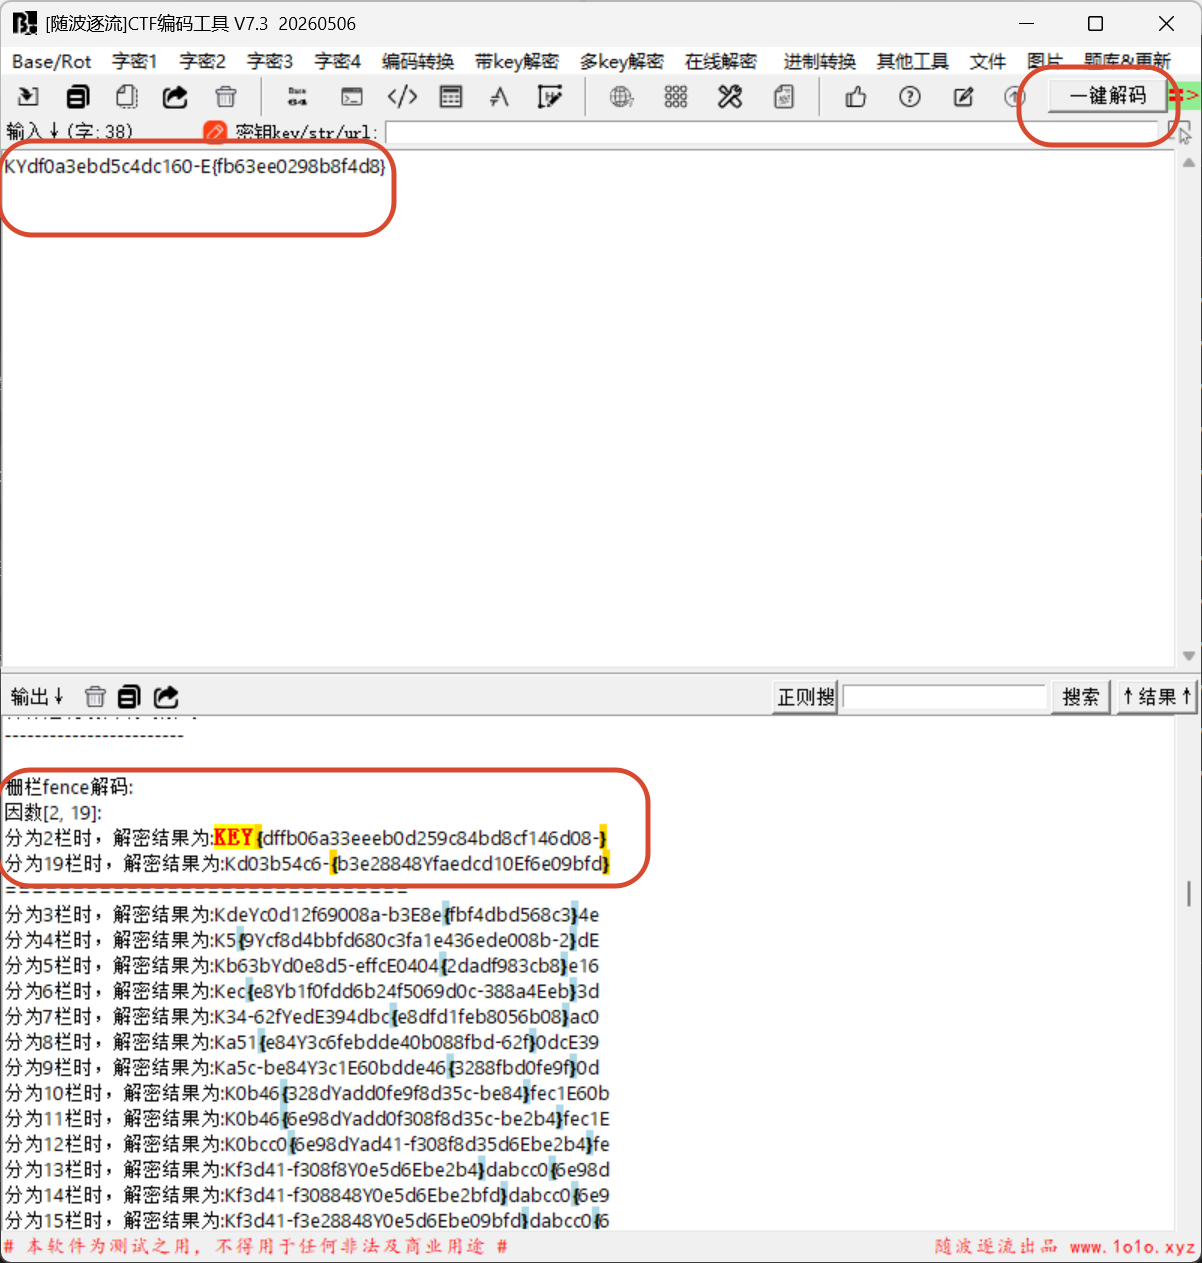Viewport: 1202px width, 1263px height.
Task: Click the circular up-arrow update icon
Action: [1014, 97]
